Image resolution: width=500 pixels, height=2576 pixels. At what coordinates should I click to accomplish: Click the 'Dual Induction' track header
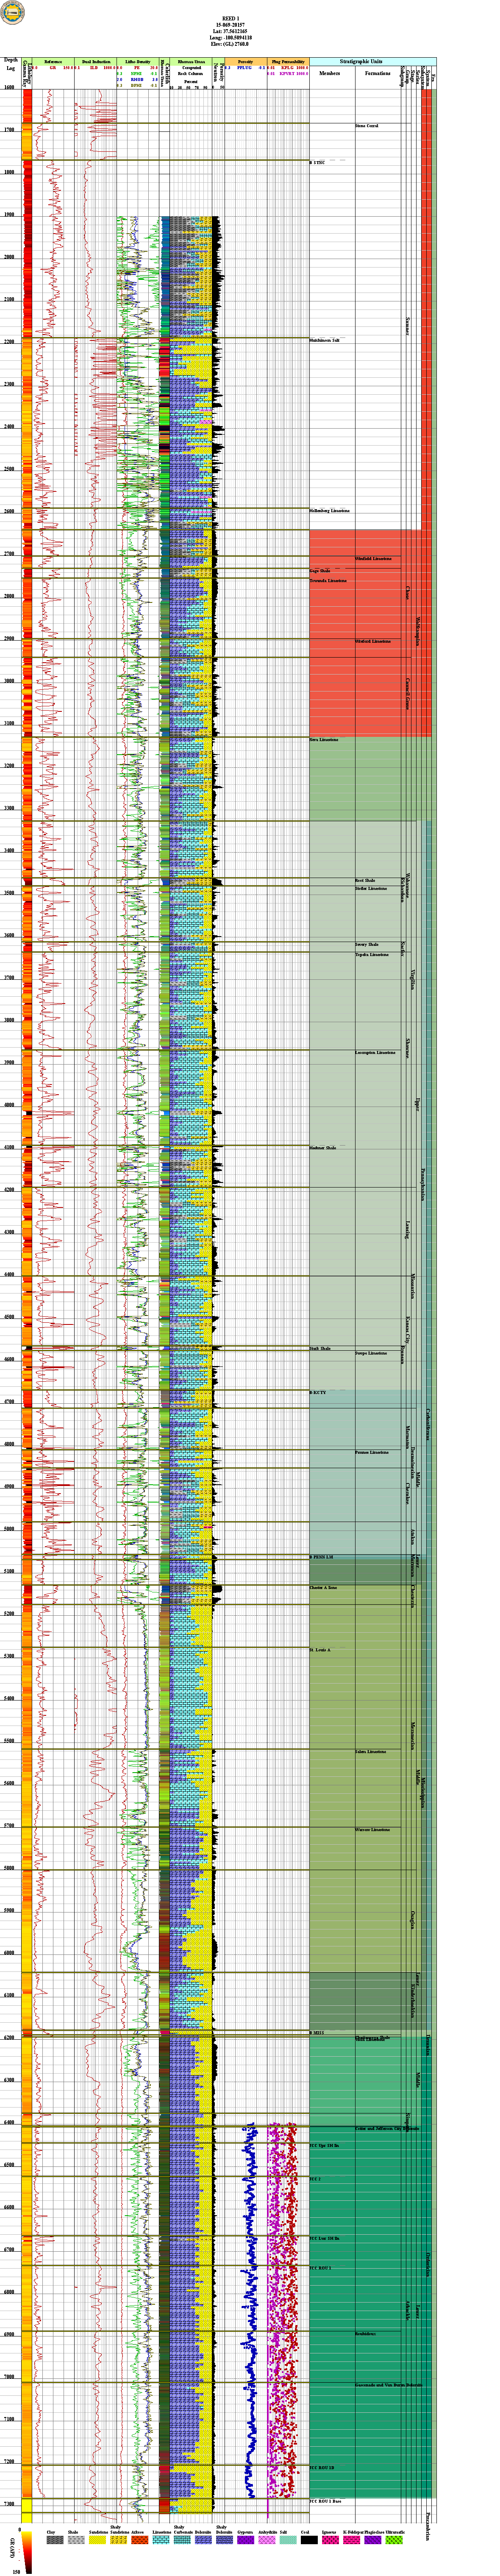(x=97, y=62)
